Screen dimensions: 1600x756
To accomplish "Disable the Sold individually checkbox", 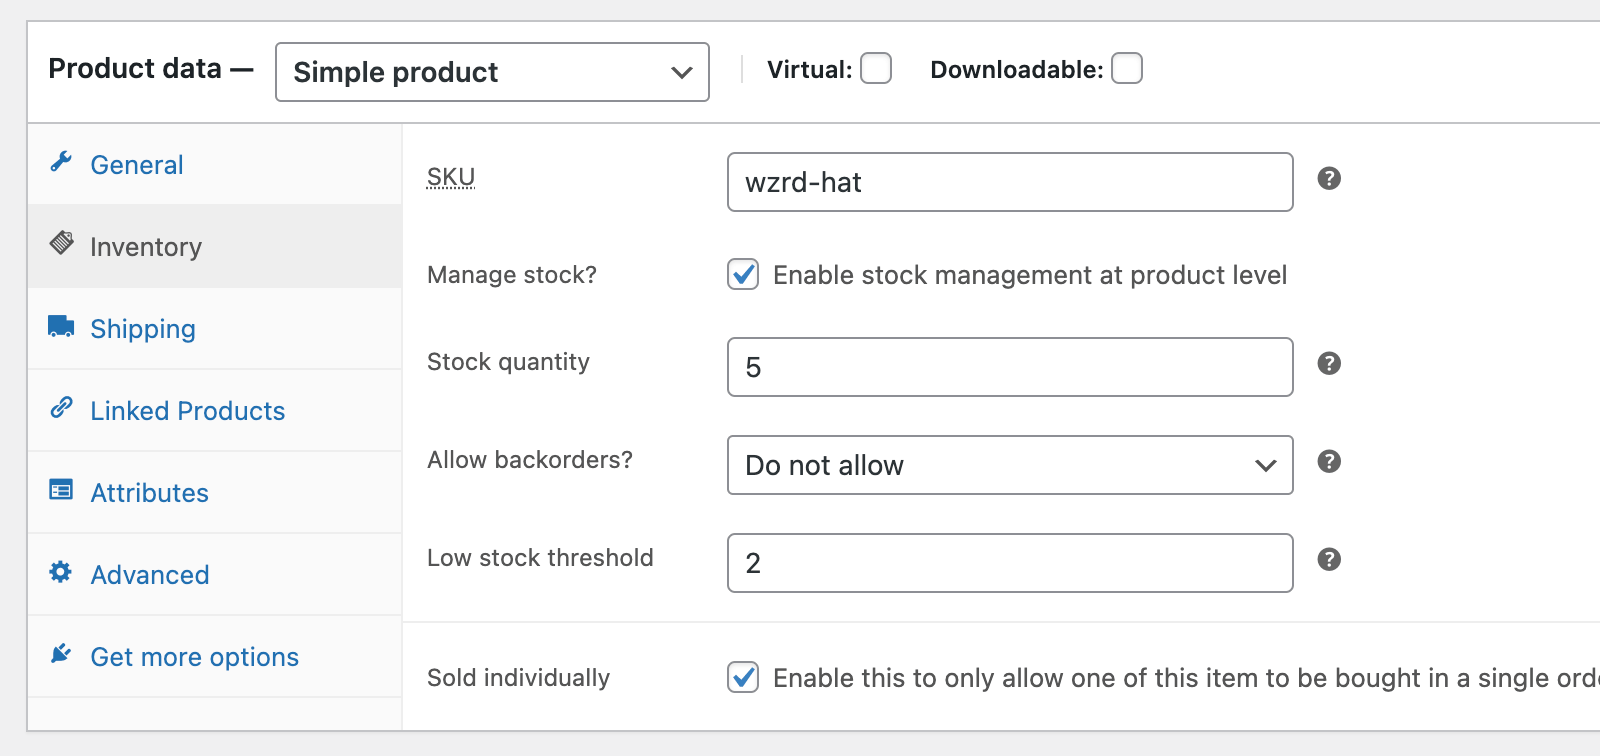I will (x=743, y=677).
